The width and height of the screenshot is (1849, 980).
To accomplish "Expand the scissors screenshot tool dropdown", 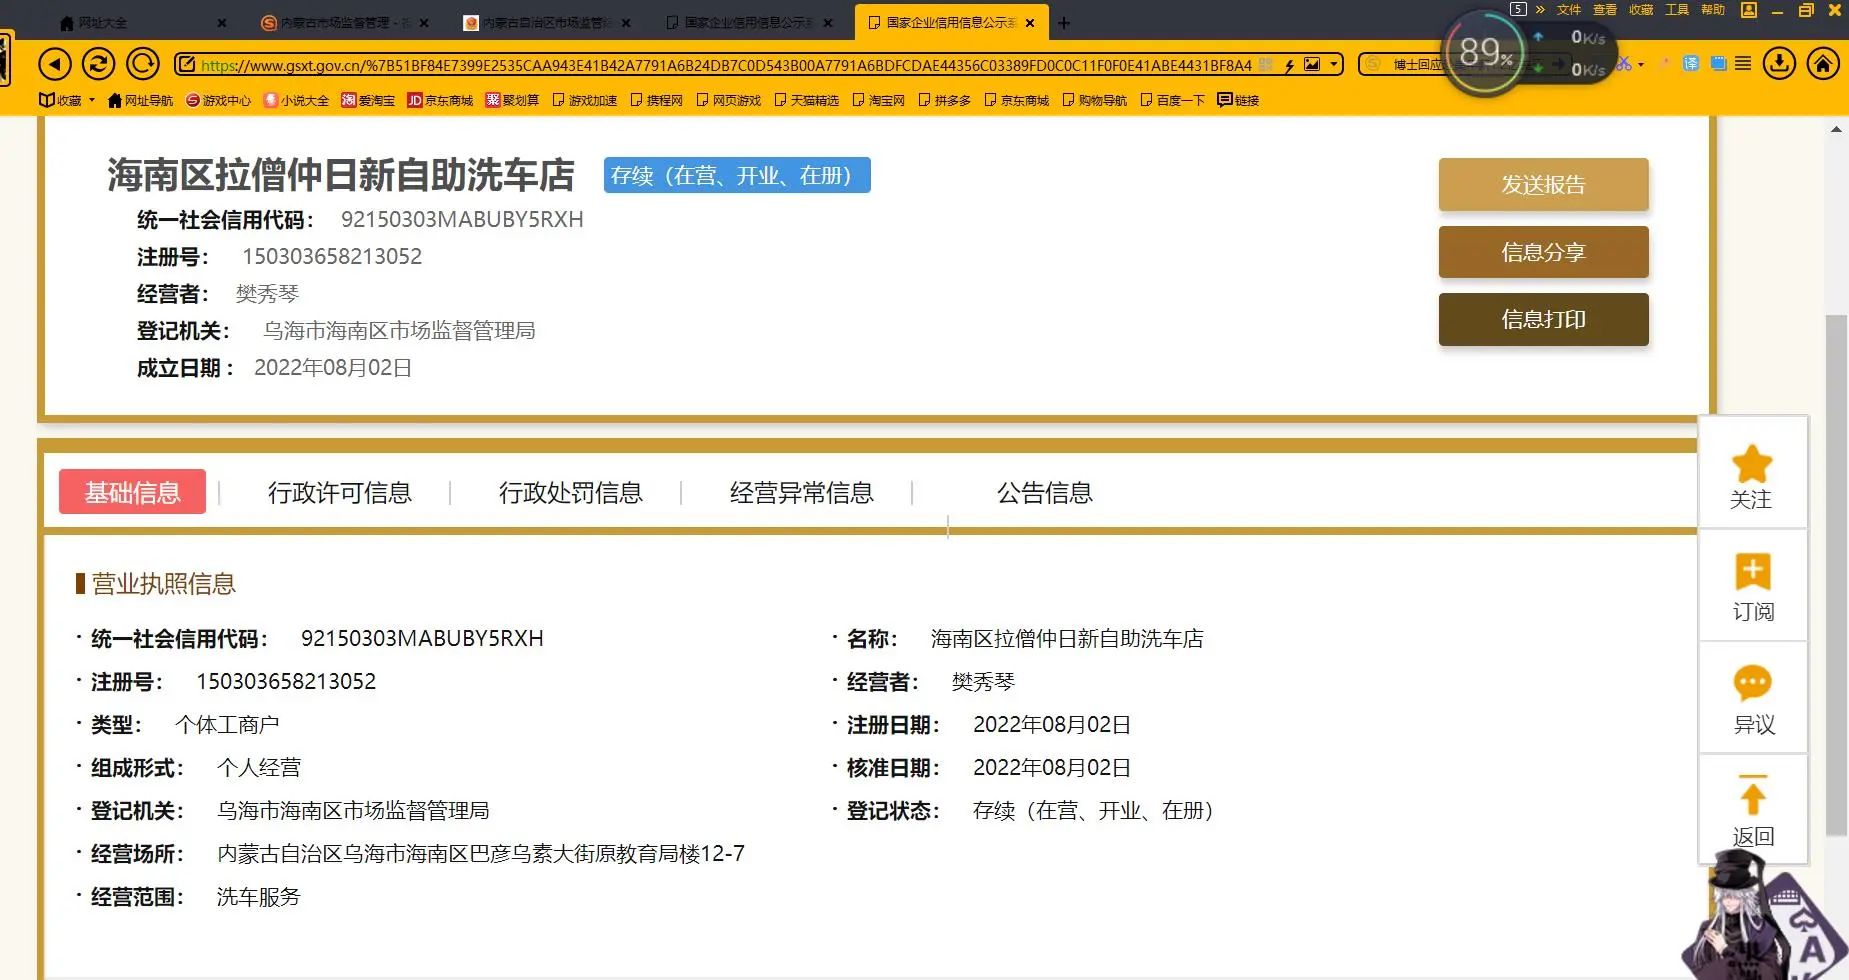I will click(1641, 65).
